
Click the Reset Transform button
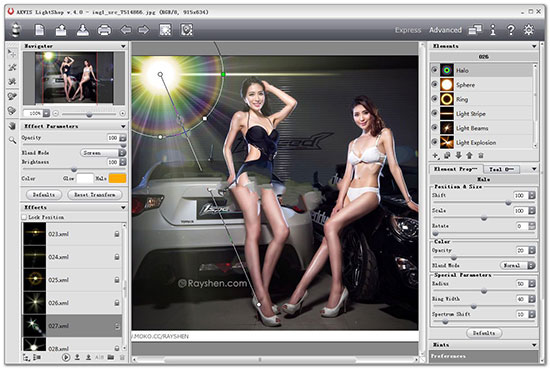tap(95, 195)
